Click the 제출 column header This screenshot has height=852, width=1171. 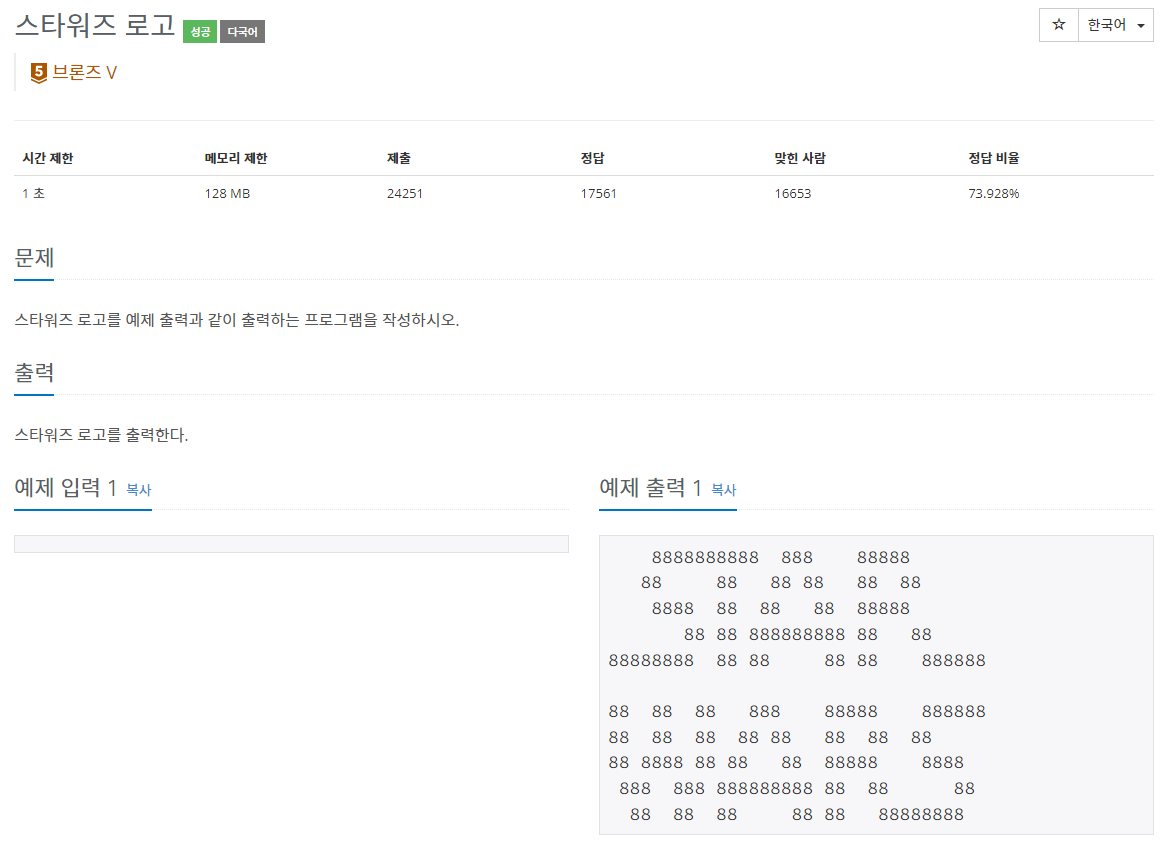tap(399, 158)
